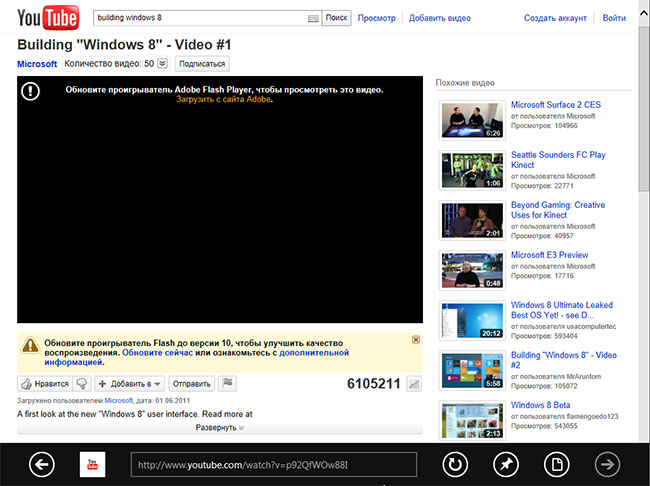Image resolution: width=650 pixels, height=486 pixels.
Task: Click the 'Отправить' share button
Action: point(192,384)
